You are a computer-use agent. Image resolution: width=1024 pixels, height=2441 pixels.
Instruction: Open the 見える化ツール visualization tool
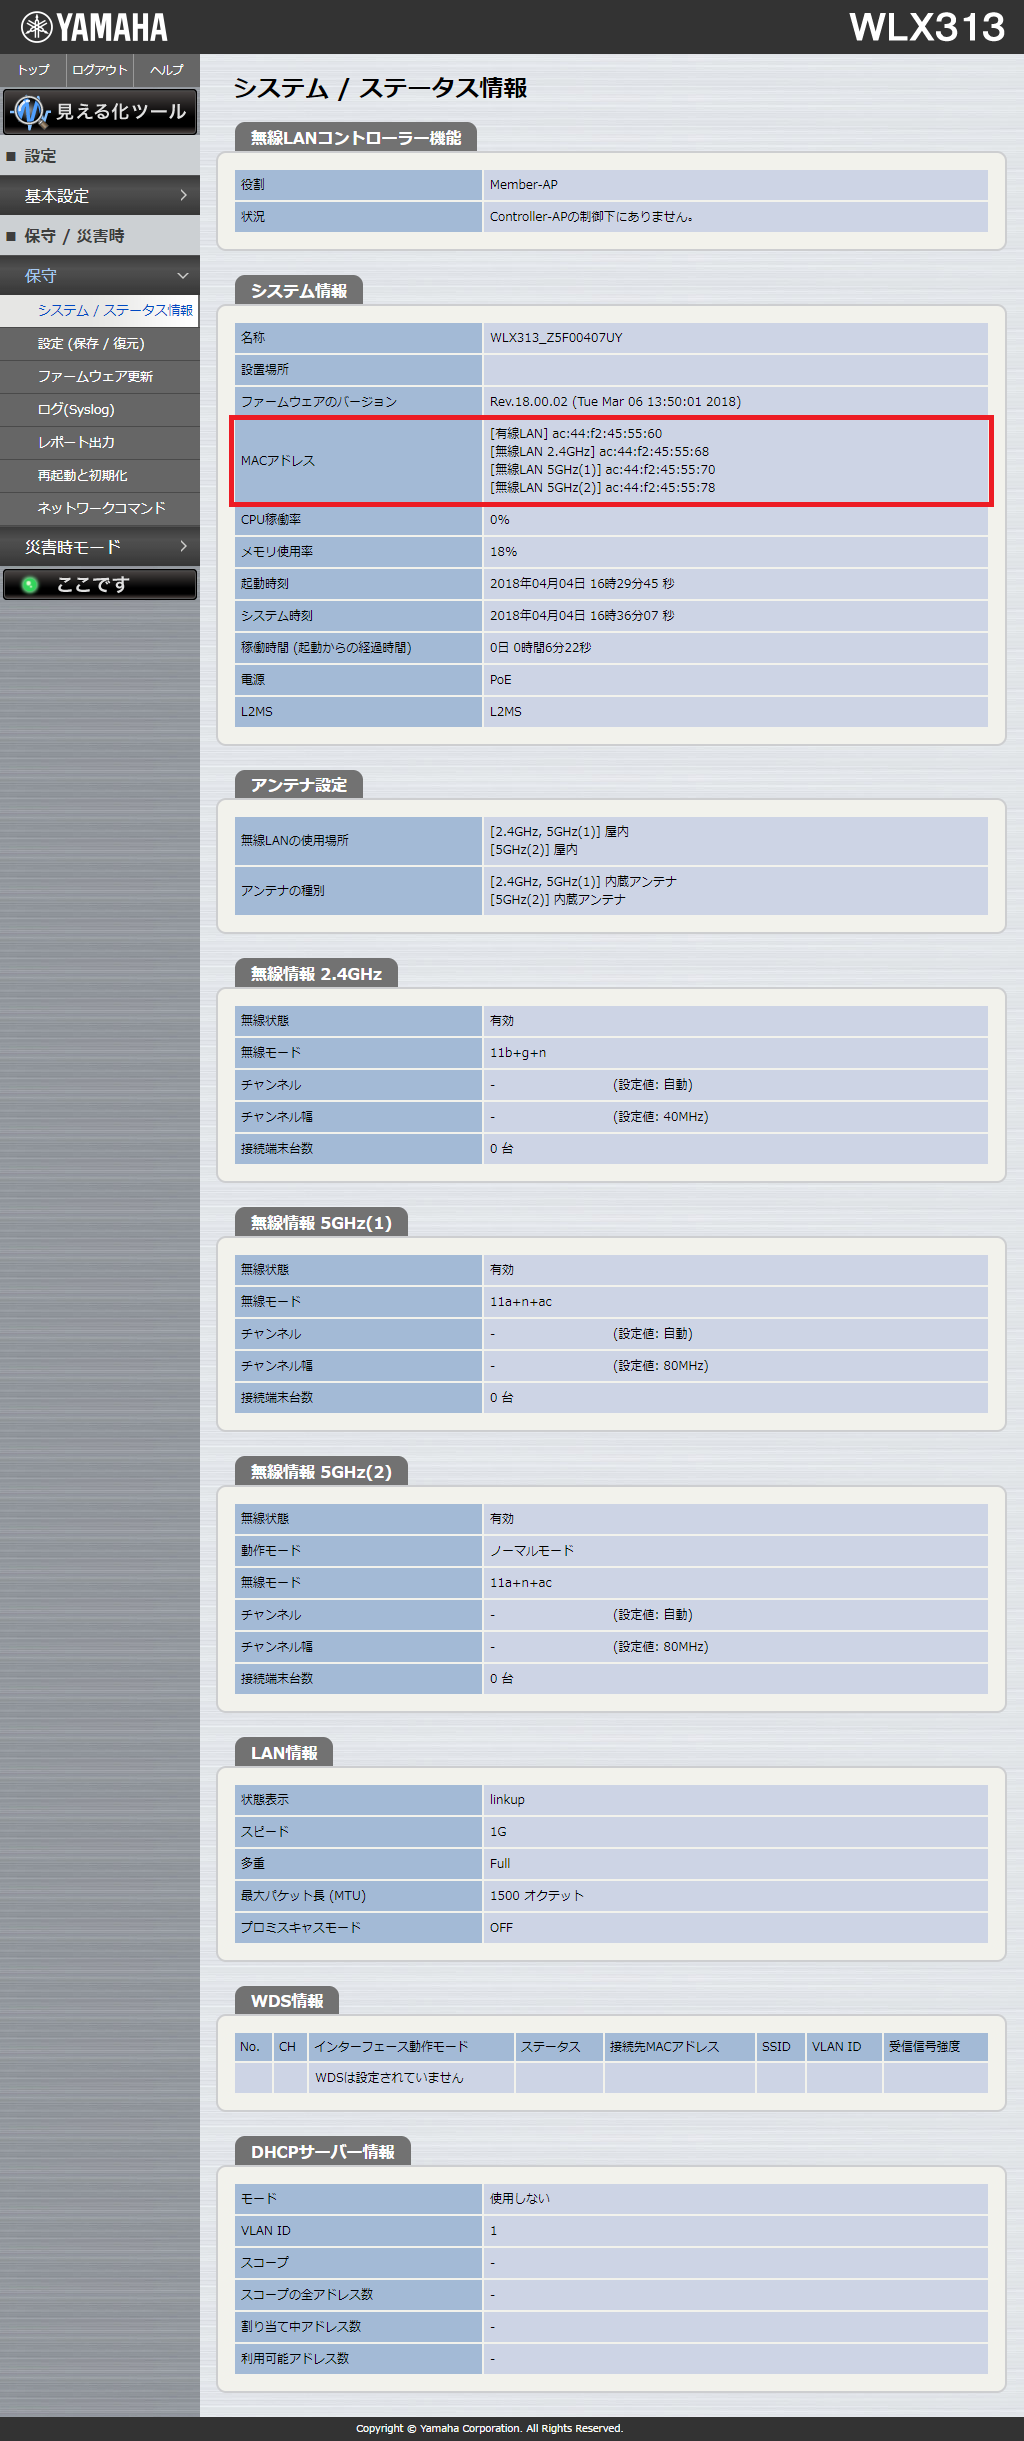point(100,111)
